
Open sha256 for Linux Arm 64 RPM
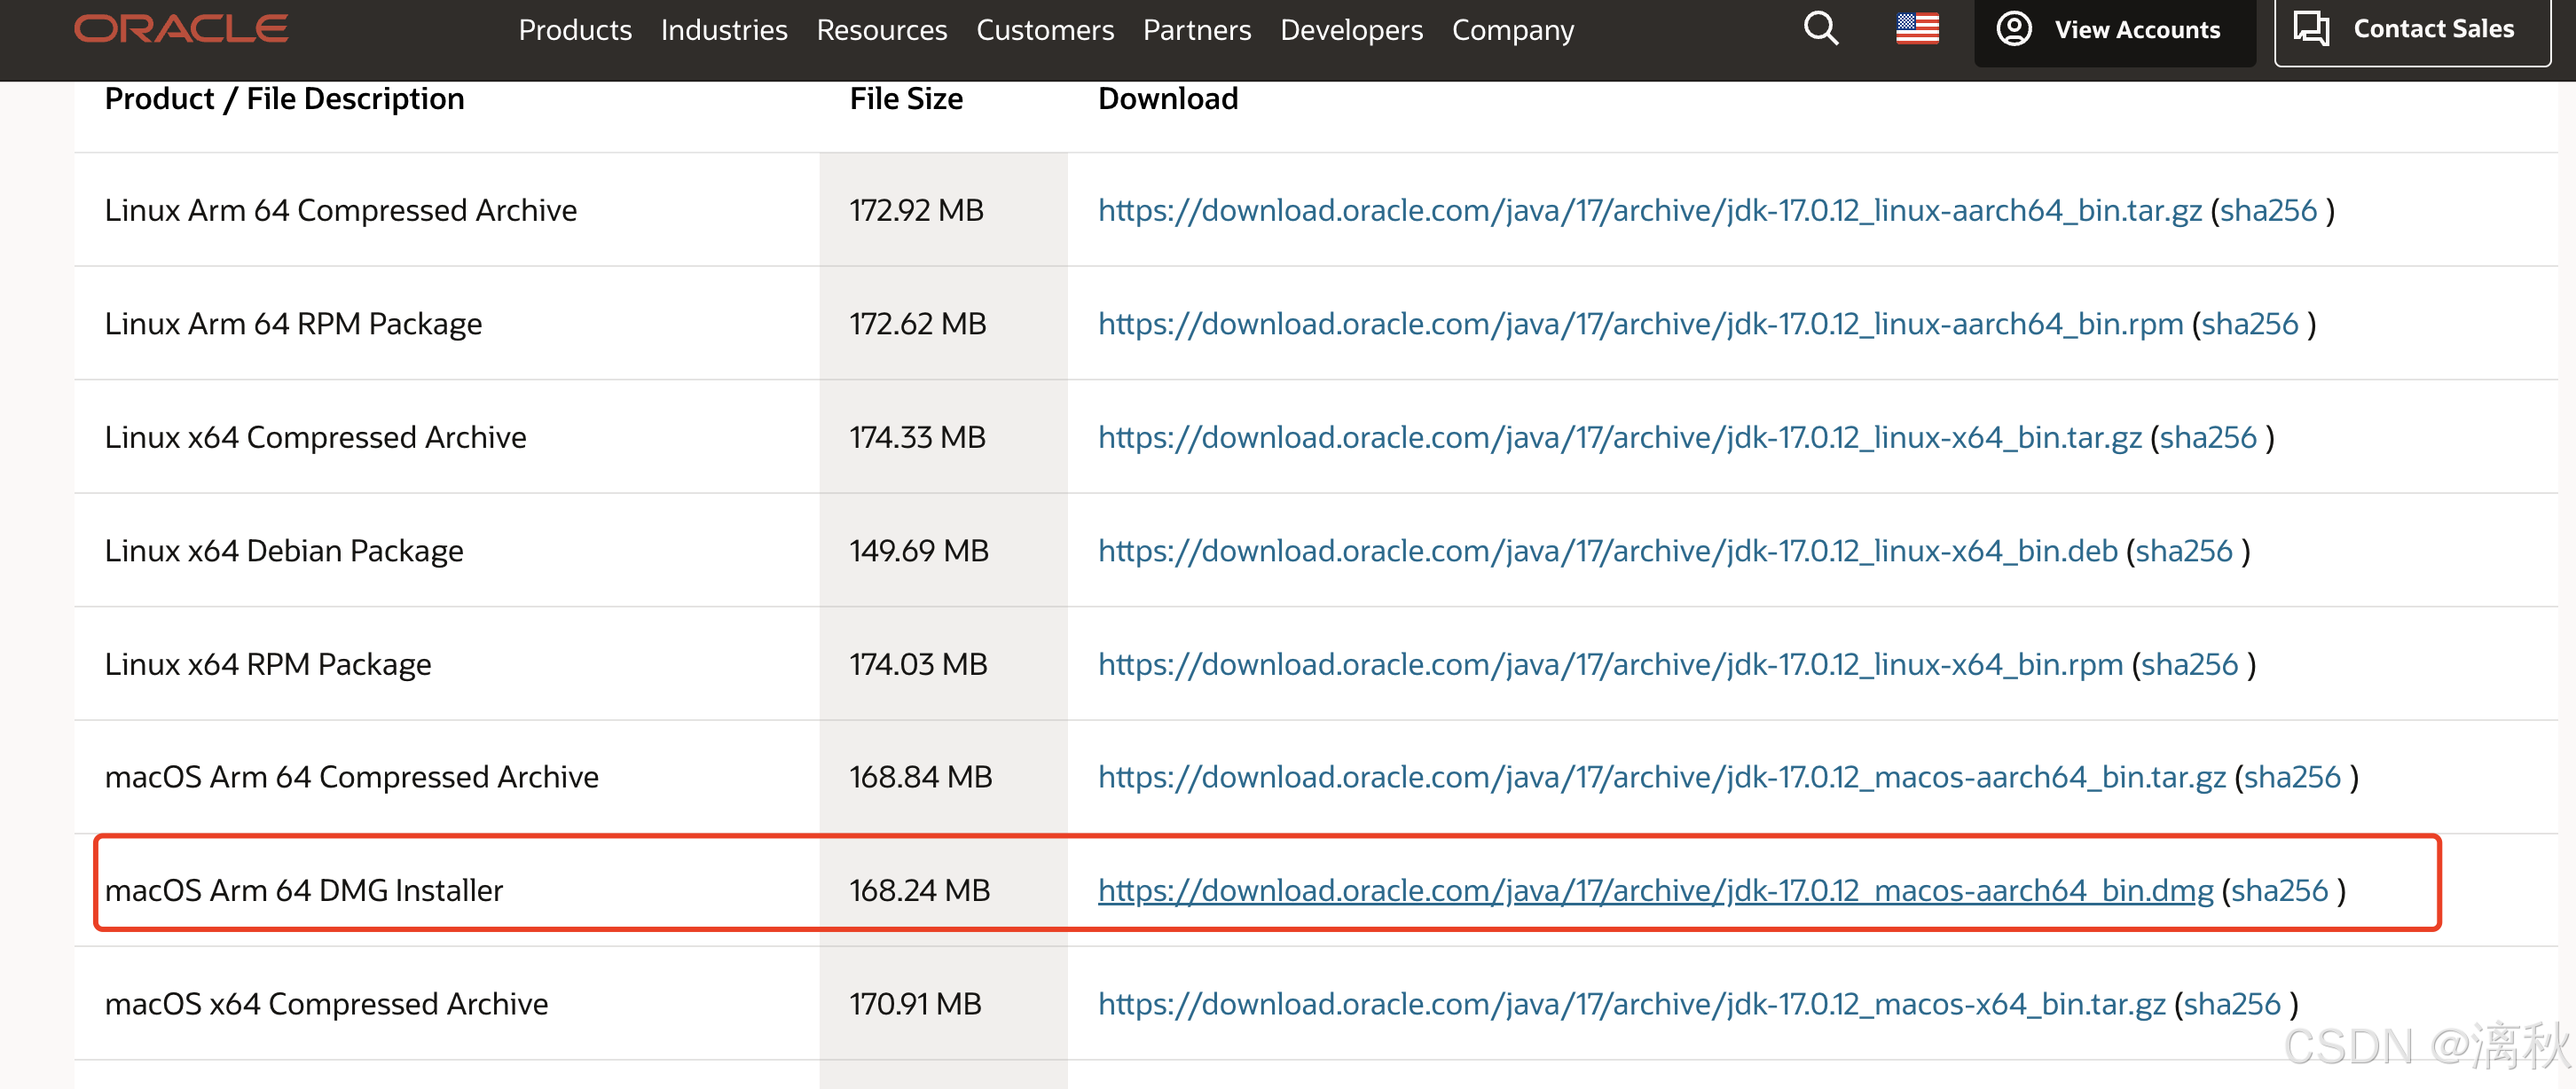coord(2249,324)
